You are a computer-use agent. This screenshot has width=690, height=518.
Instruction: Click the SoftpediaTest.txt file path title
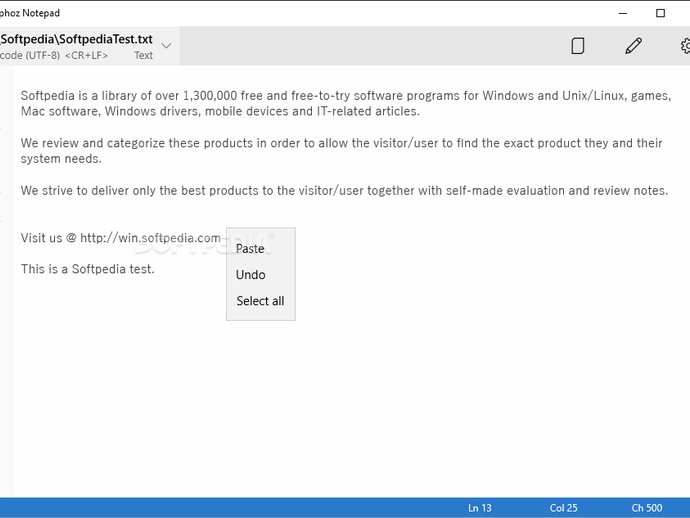[77, 39]
